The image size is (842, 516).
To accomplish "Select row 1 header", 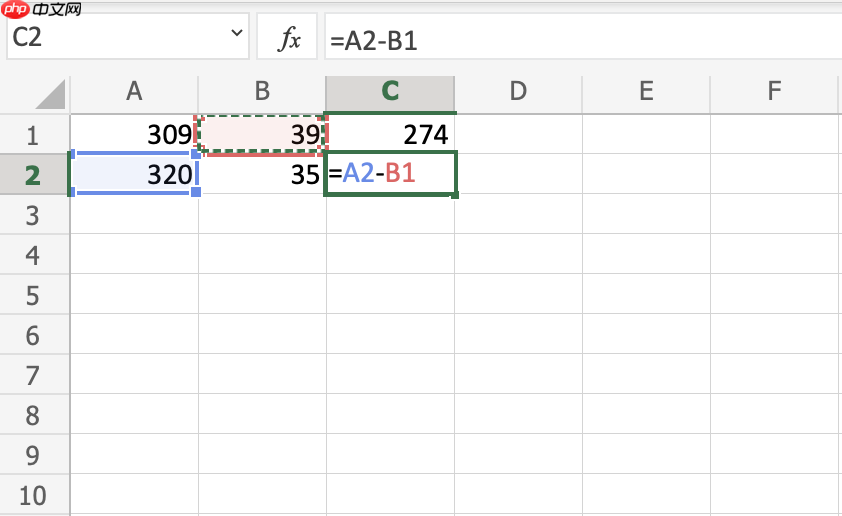I will point(33,134).
